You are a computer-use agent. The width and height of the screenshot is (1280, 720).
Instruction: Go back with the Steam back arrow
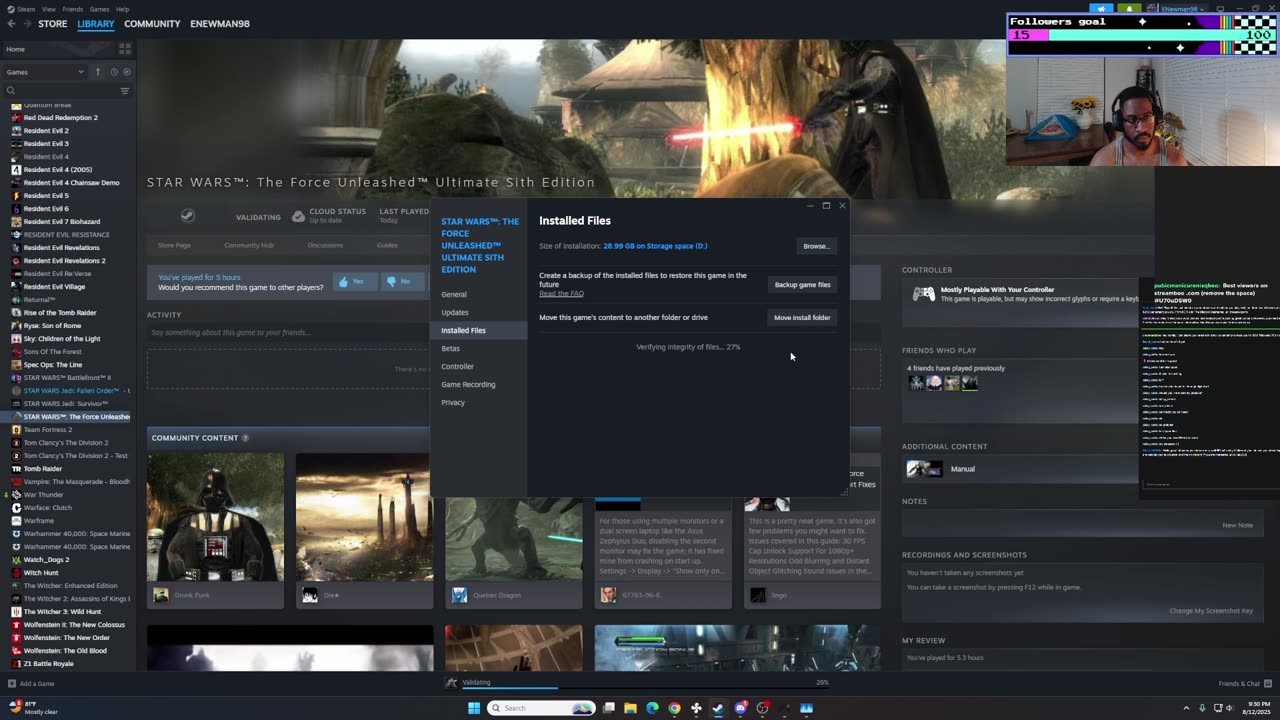(11, 24)
